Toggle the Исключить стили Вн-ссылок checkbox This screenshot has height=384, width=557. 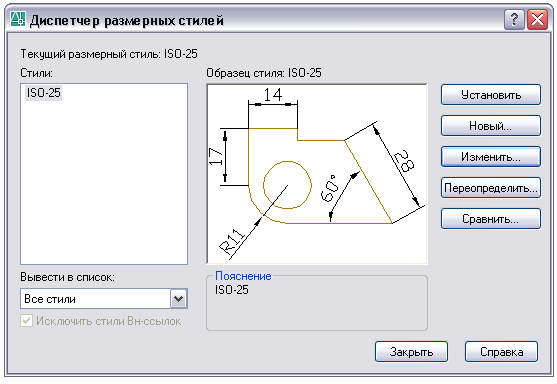(x=27, y=321)
